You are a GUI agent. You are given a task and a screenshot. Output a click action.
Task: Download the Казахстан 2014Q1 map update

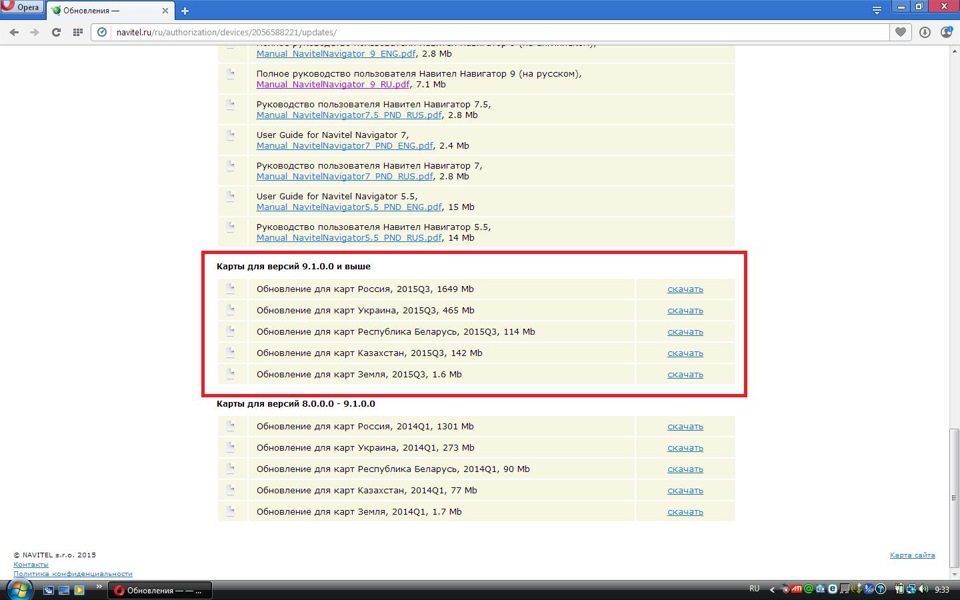point(685,491)
